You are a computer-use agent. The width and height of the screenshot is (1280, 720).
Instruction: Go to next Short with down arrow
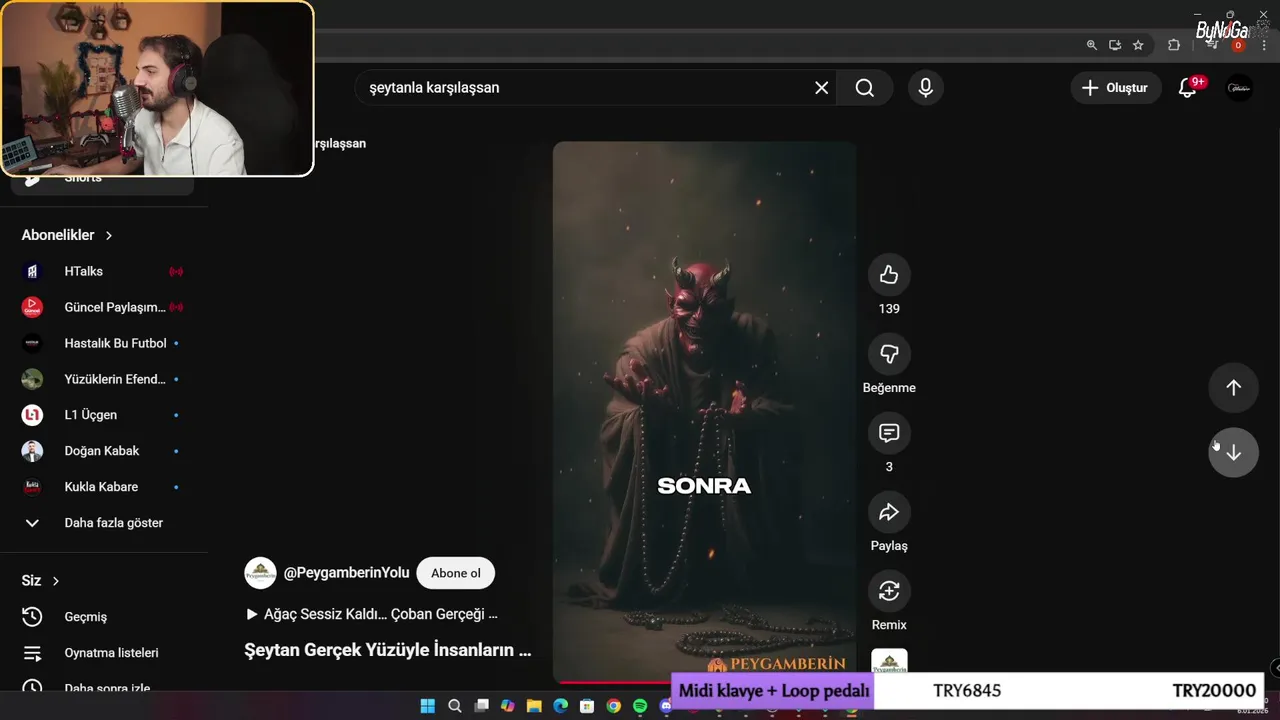tap(1233, 453)
